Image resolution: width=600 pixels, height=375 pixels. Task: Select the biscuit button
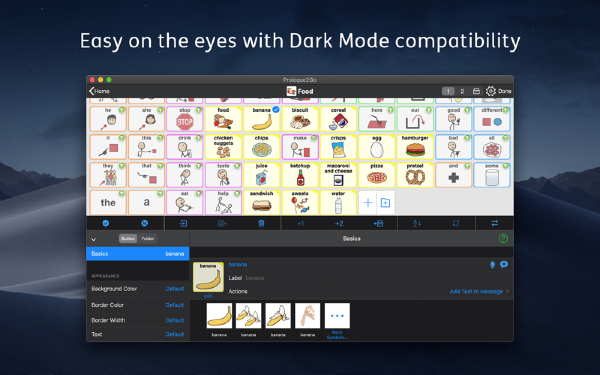pos(300,119)
